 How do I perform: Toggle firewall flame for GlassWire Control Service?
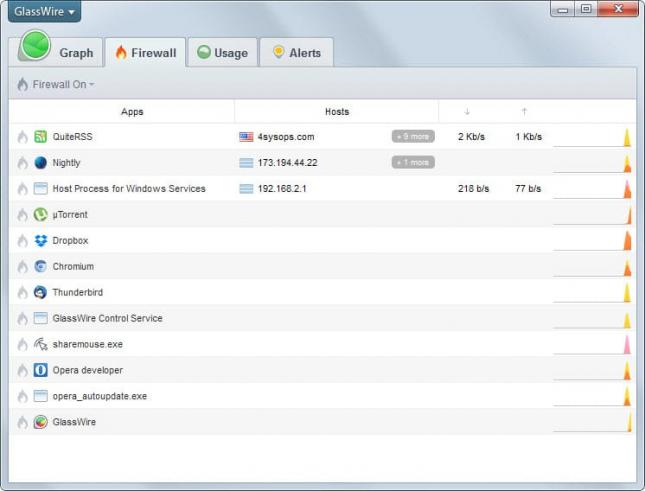coord(23,318)
